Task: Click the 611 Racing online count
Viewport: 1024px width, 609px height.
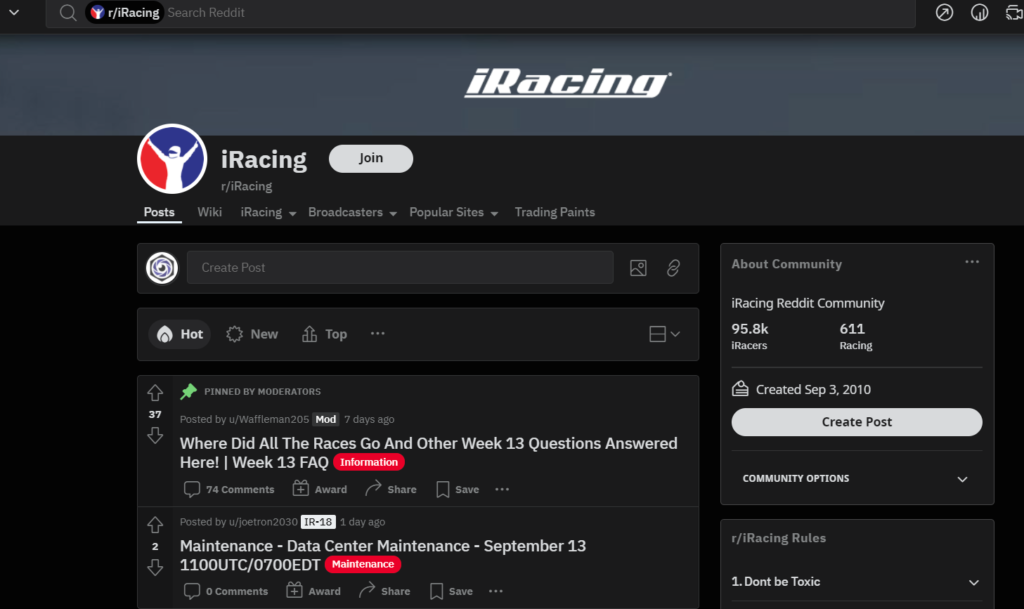Action: tap(856, 336)
